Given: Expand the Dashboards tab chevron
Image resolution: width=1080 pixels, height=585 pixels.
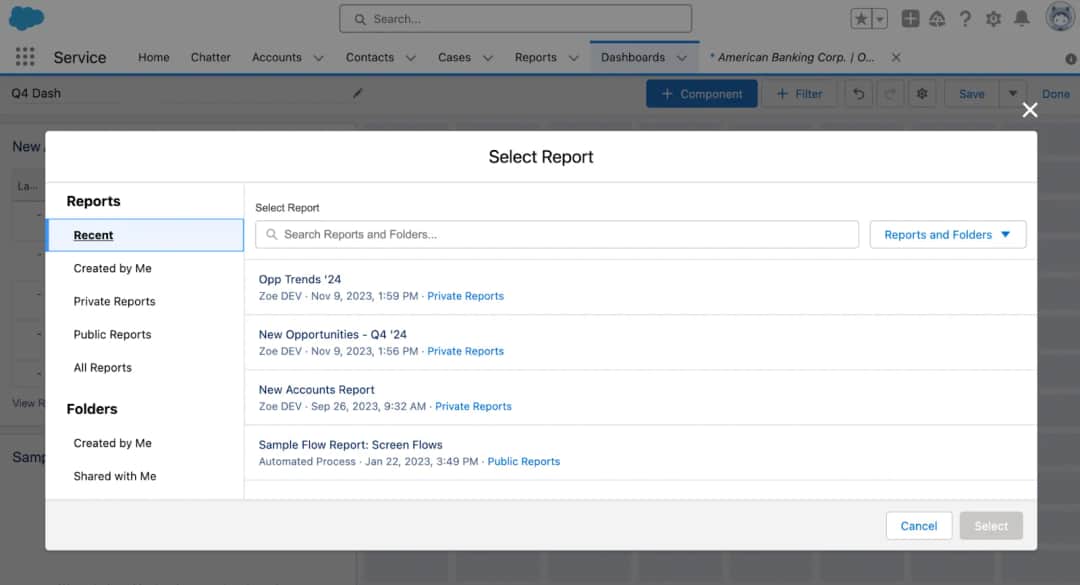Looking at the screenshot, I should [x=682, y=58].
